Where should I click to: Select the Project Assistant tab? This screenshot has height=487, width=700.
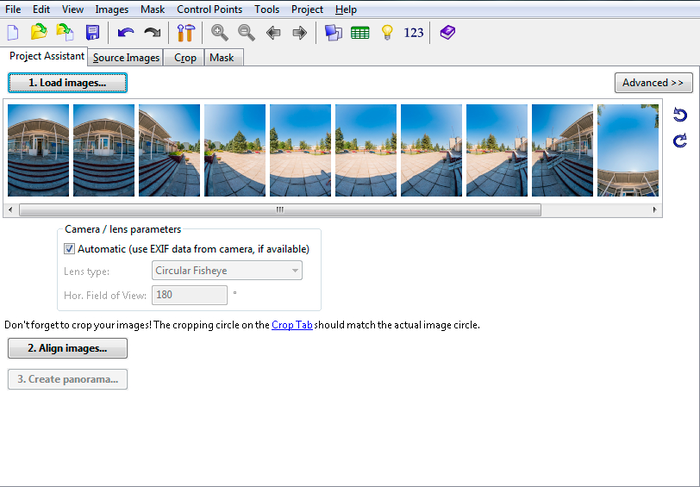click(x=45, y=56)
